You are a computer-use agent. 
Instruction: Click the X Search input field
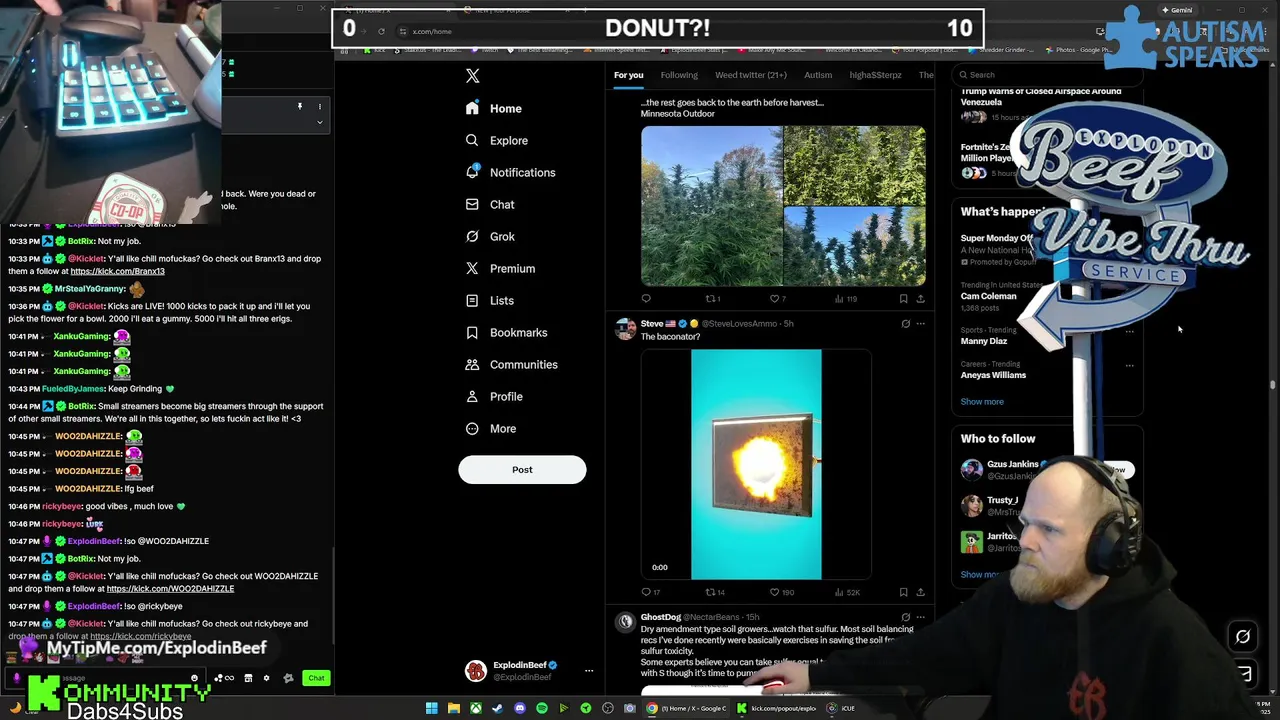[1047, 75]
